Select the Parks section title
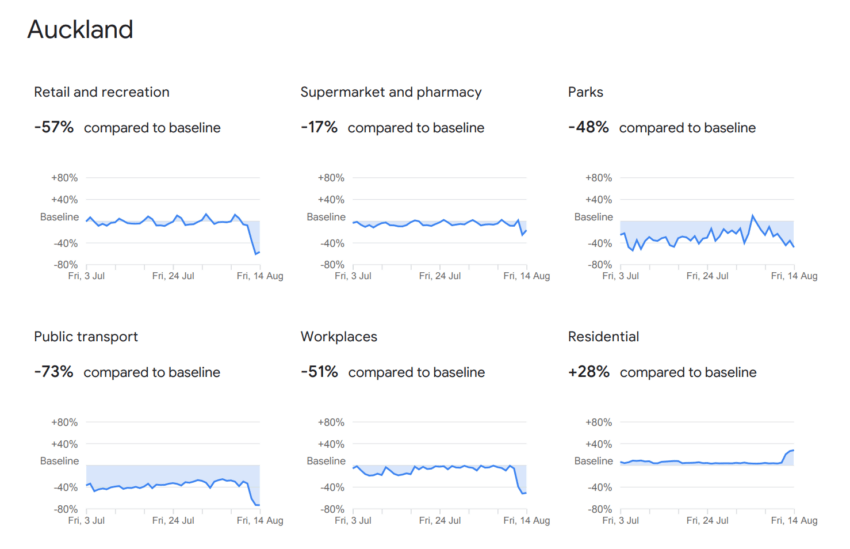Viewport: 850px width, 549px height. 586,92
